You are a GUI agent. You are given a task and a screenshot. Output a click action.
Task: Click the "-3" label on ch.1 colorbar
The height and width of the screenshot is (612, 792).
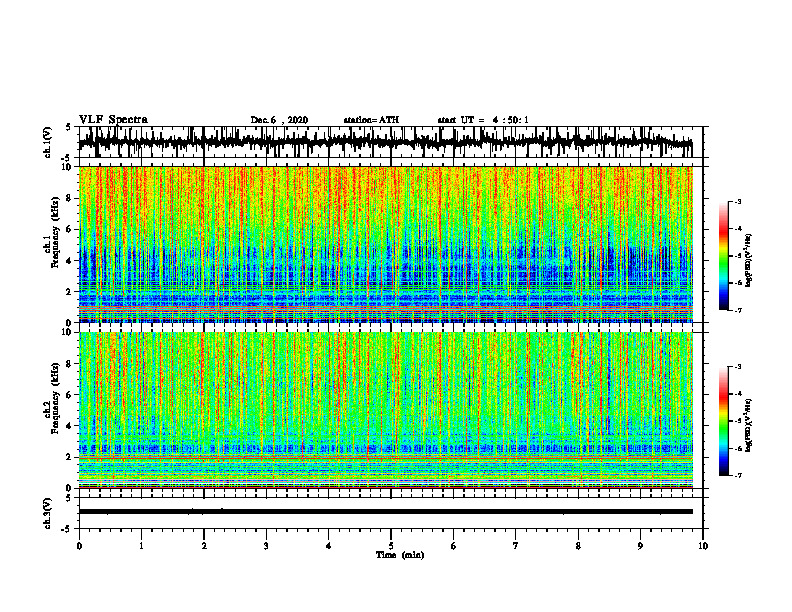pos(737,201)
